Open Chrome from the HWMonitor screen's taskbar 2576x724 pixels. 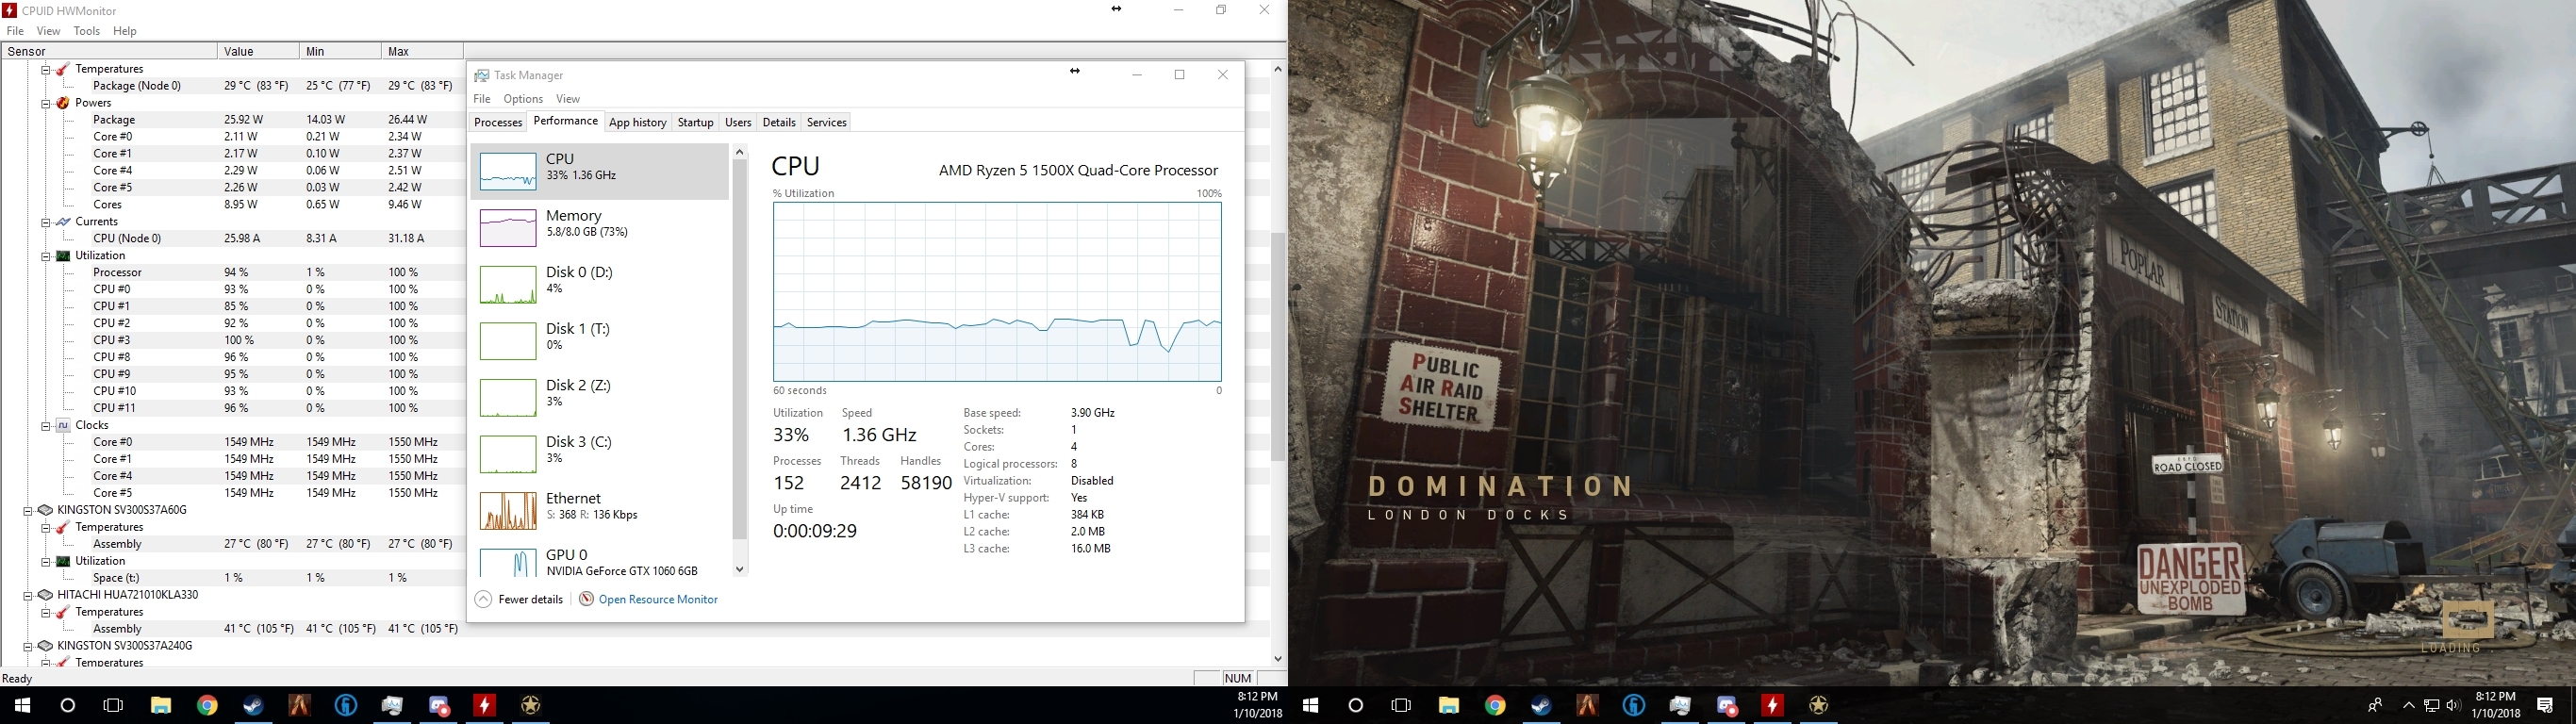[207, 705]
